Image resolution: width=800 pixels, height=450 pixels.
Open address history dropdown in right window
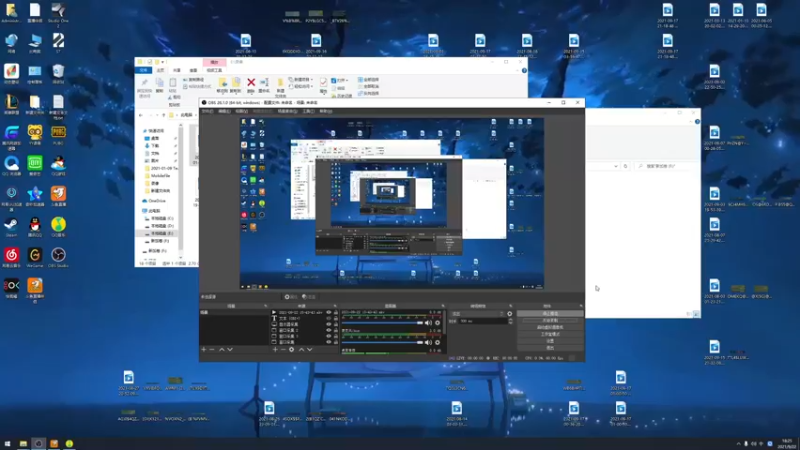[x=616, y=166]
